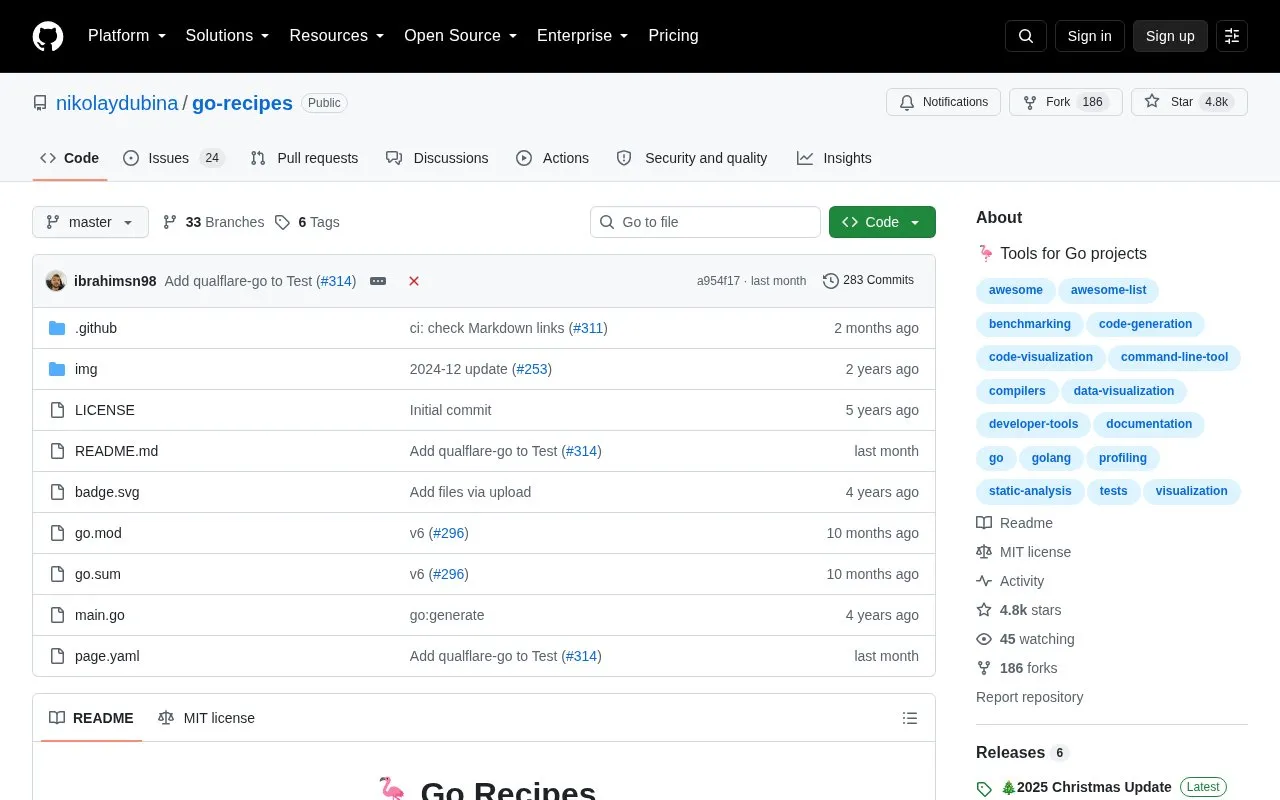This screenshot has width=1280, height=800.
Task: Open the master branch selector
Action: coord(90,222)
